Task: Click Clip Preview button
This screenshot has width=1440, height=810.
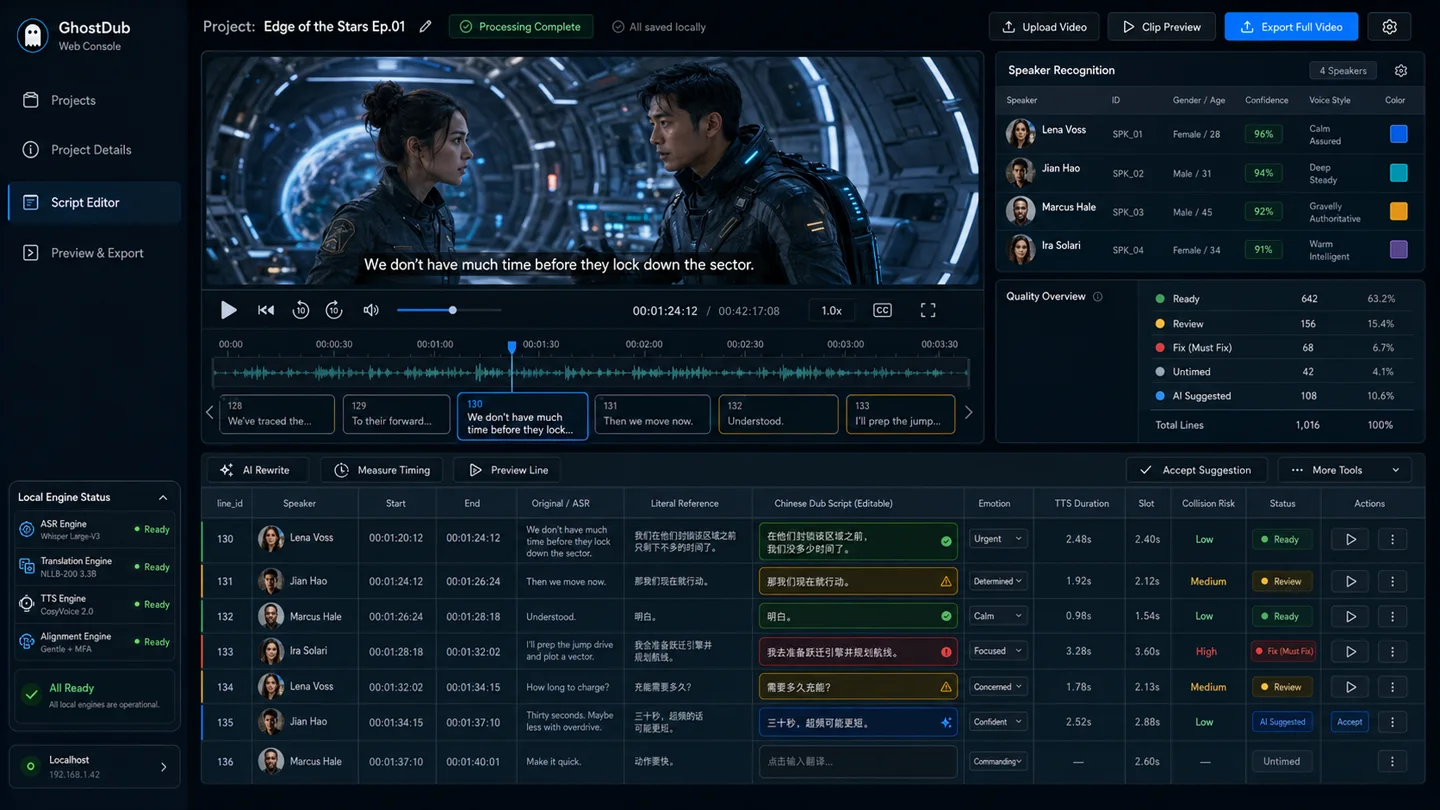Action: pyautogui.click(x=1161, y=27)
